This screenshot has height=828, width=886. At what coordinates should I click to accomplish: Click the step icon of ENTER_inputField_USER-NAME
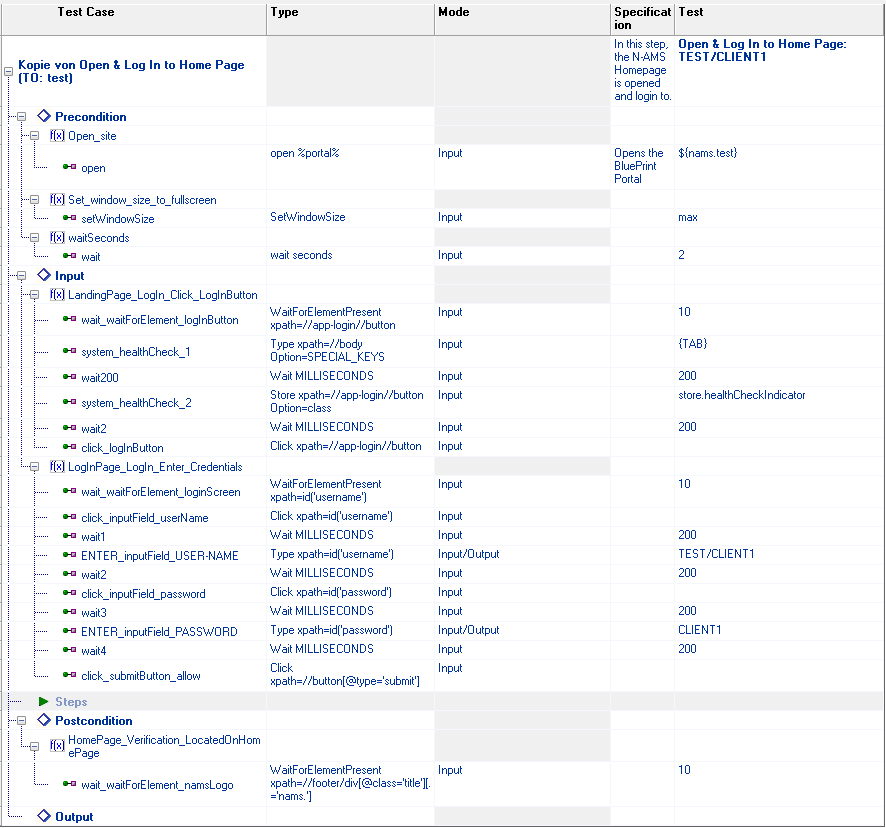coord(70,554)
